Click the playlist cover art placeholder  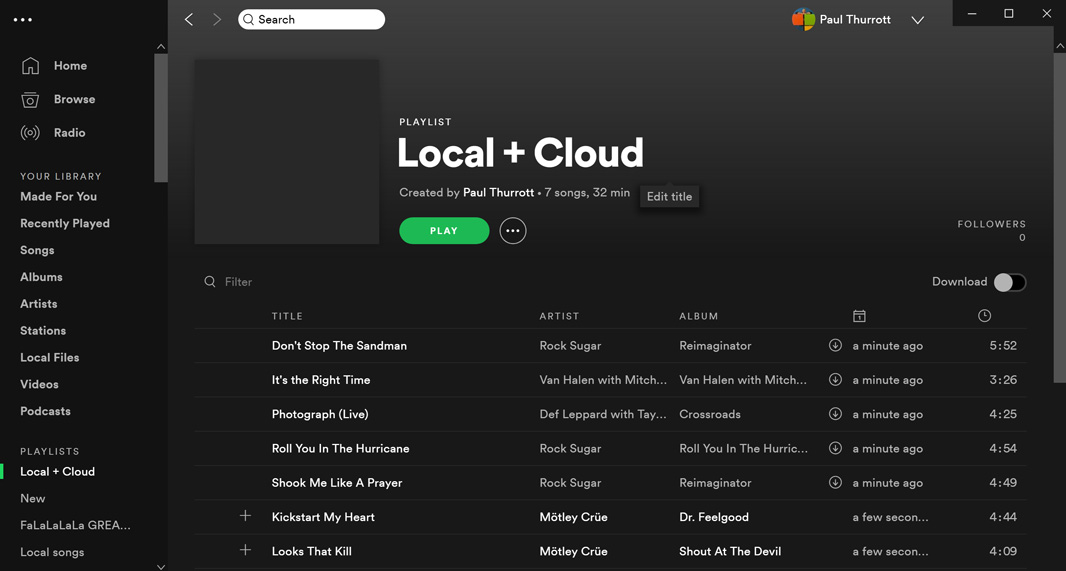(x=287, y=151)
